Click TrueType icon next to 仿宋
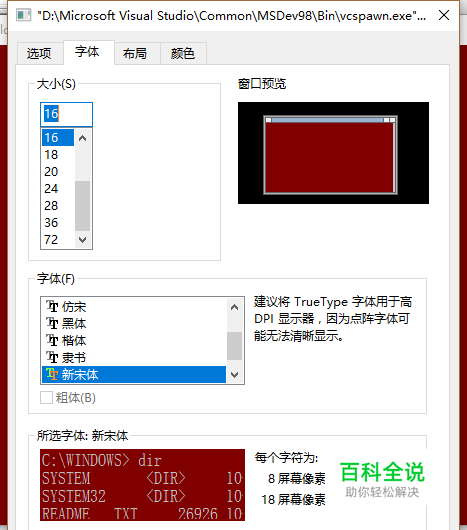Image resolution: width=467 pixels, height=530 pixels. pos(52,307)
